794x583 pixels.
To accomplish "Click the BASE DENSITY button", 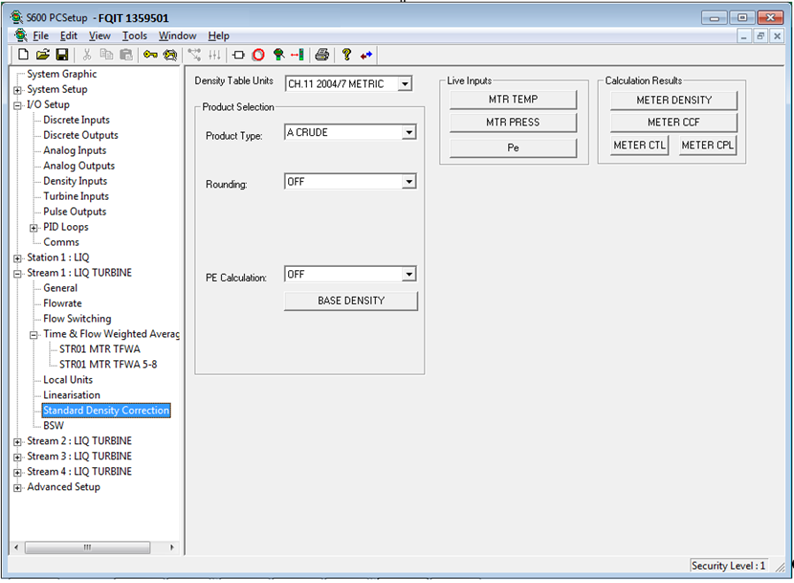I will [x=351, y=300].
